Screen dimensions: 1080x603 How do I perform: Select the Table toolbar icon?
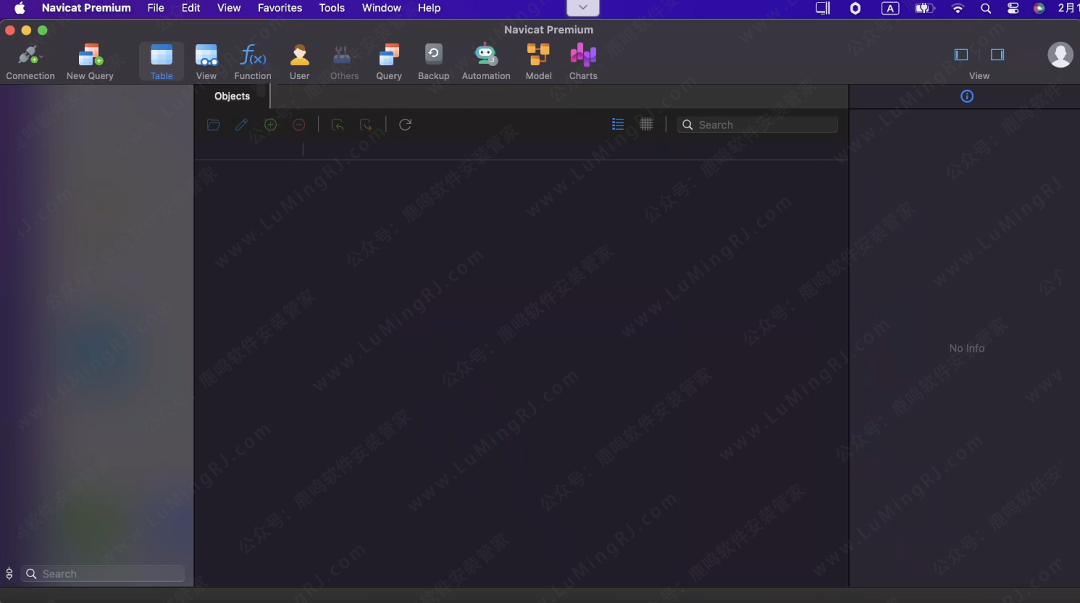(x=161, y=61)
